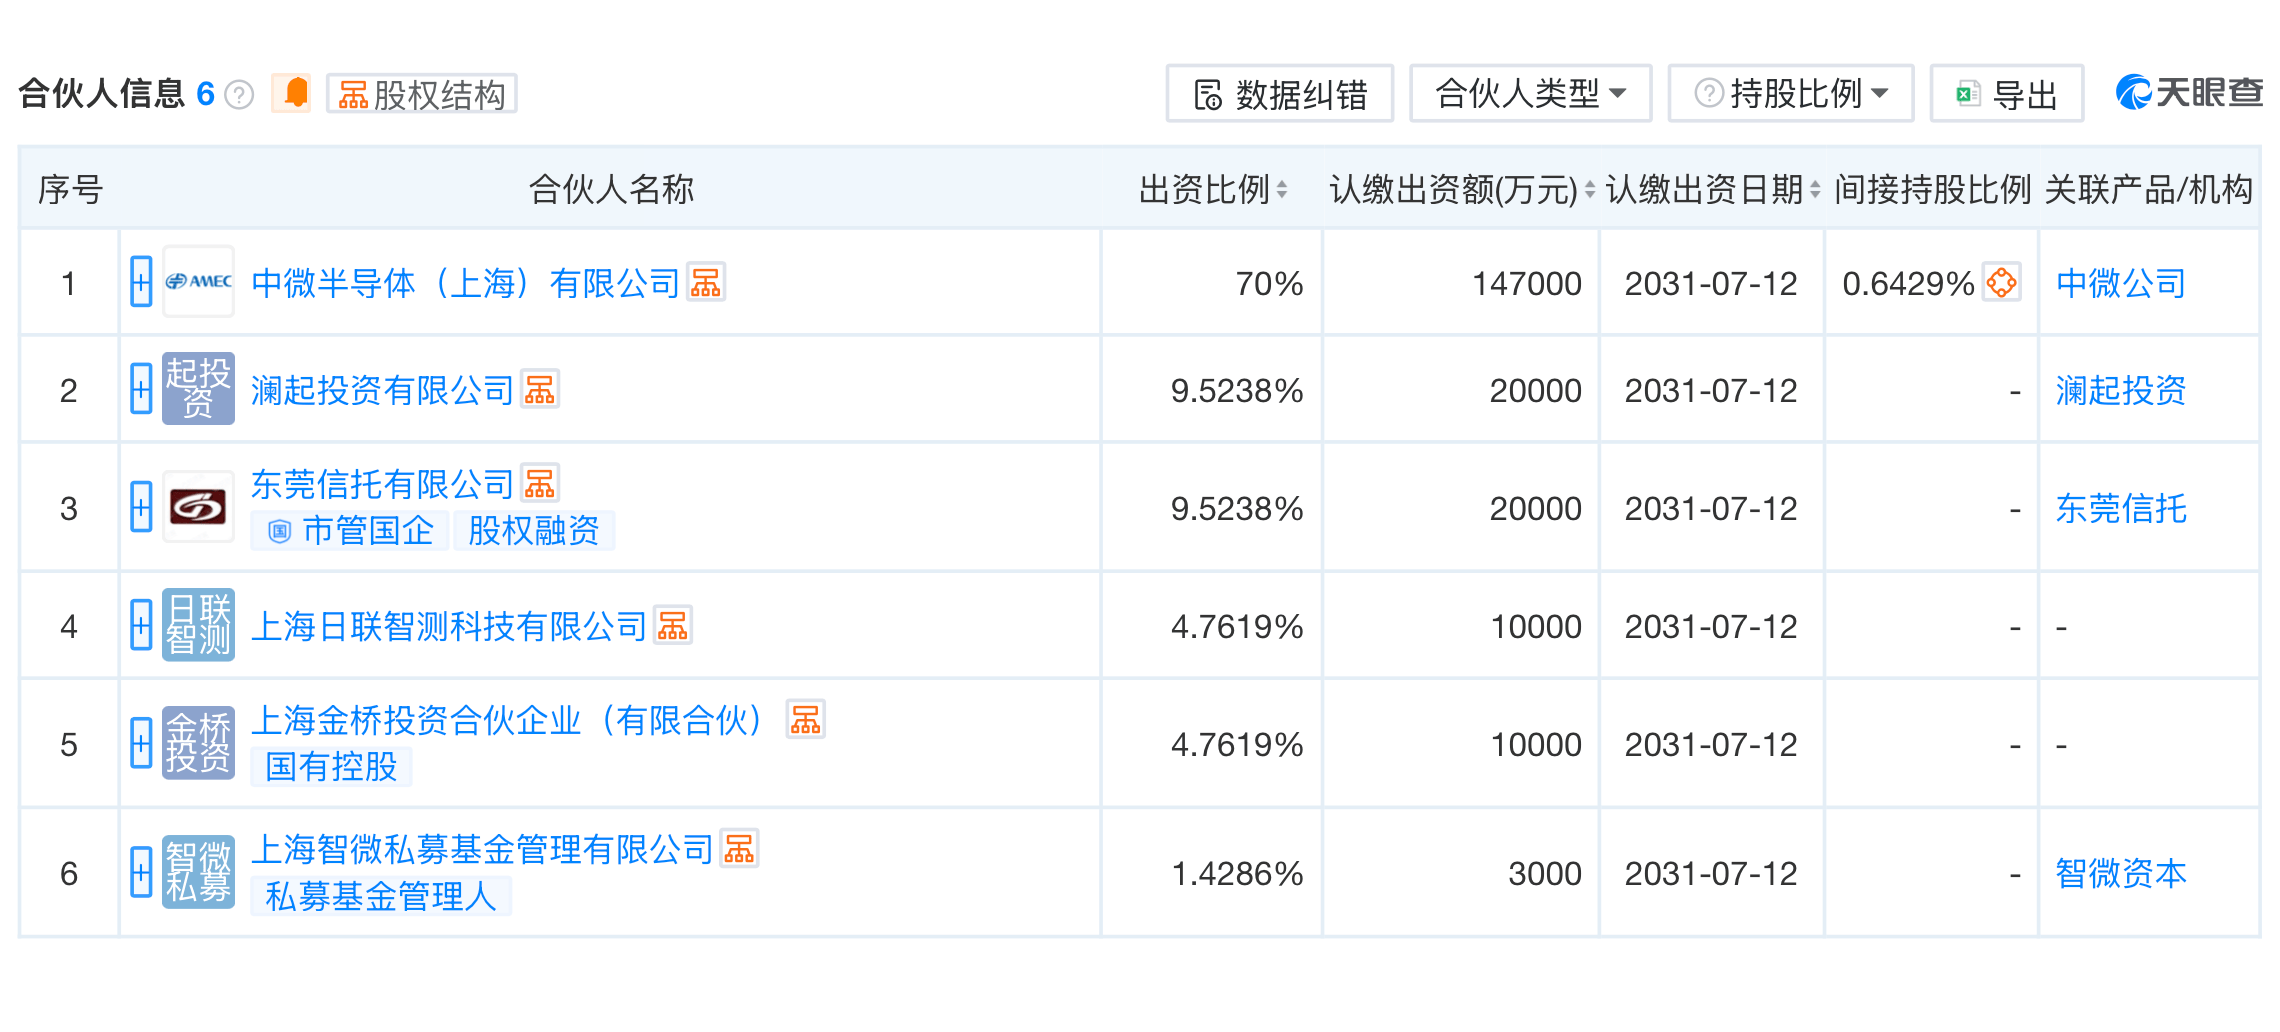2280x1032 pixels.
Task: Click the orange notification bell icon
Action: [292, 94]
